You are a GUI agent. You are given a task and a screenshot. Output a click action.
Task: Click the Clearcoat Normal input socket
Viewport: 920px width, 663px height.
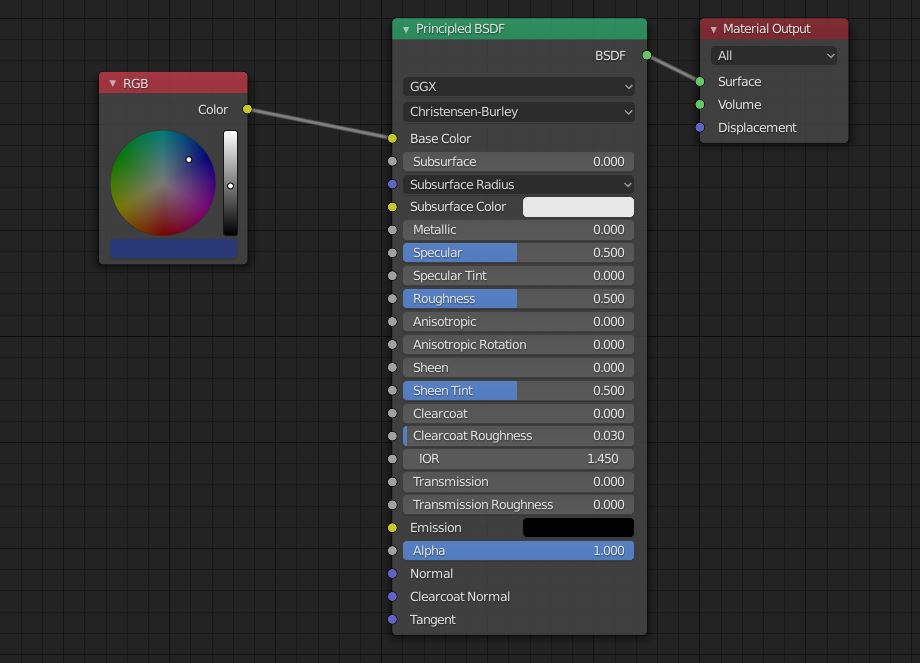(x=393, y=596)
